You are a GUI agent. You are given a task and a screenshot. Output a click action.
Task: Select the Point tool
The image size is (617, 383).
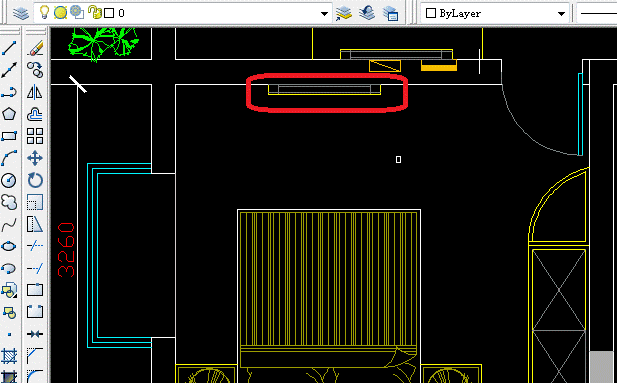click(9, 335)
